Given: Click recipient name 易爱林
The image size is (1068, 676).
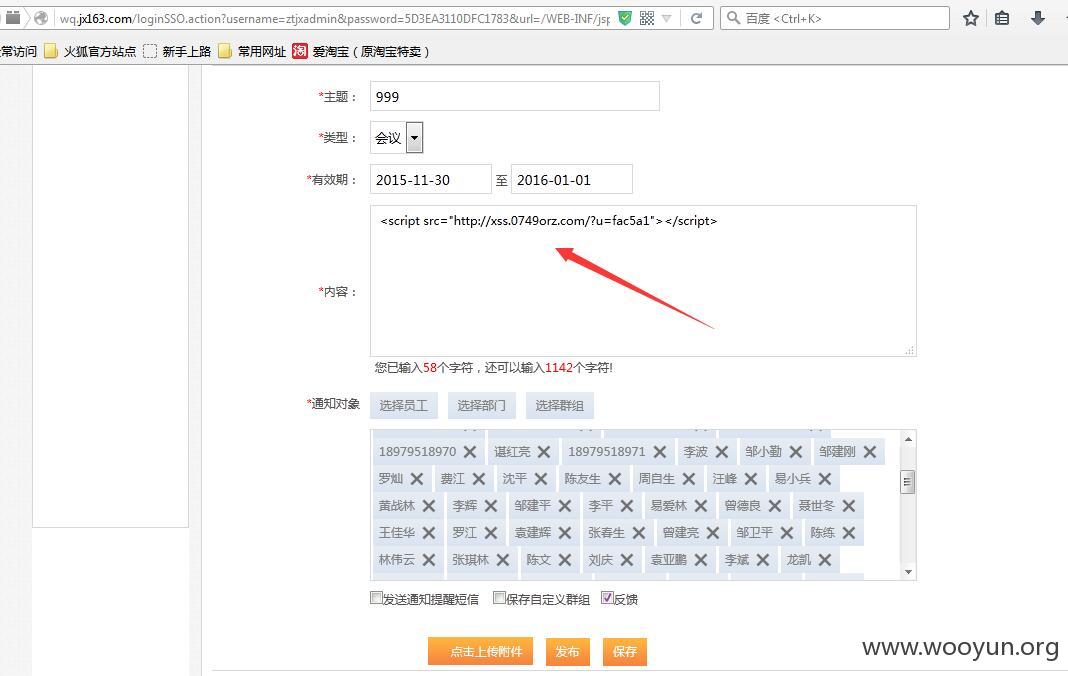Looking at the screenshot, I should coord(669,506).
